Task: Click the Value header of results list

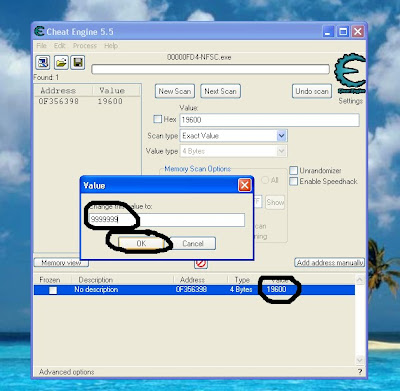Action: tap(112, 90)
